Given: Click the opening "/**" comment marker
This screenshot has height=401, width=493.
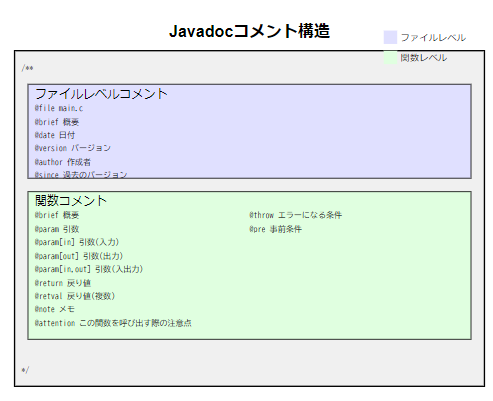Looking at the screenshot, I should pyautogui.click(x=27, y=68).
